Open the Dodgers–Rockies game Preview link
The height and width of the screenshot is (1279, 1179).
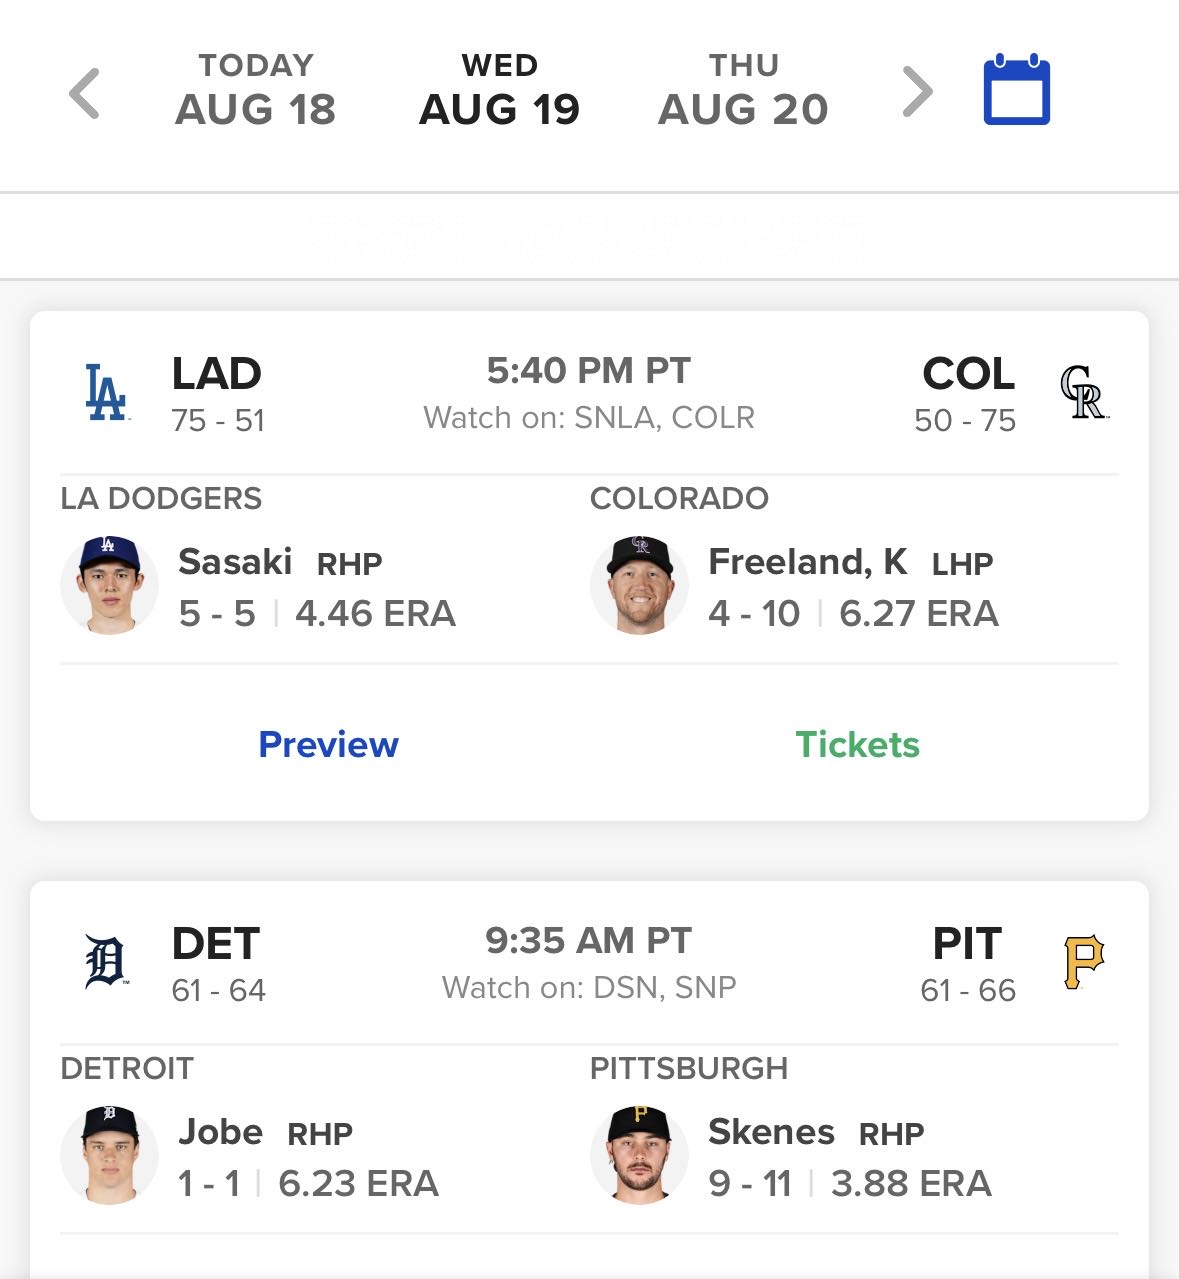328,744
